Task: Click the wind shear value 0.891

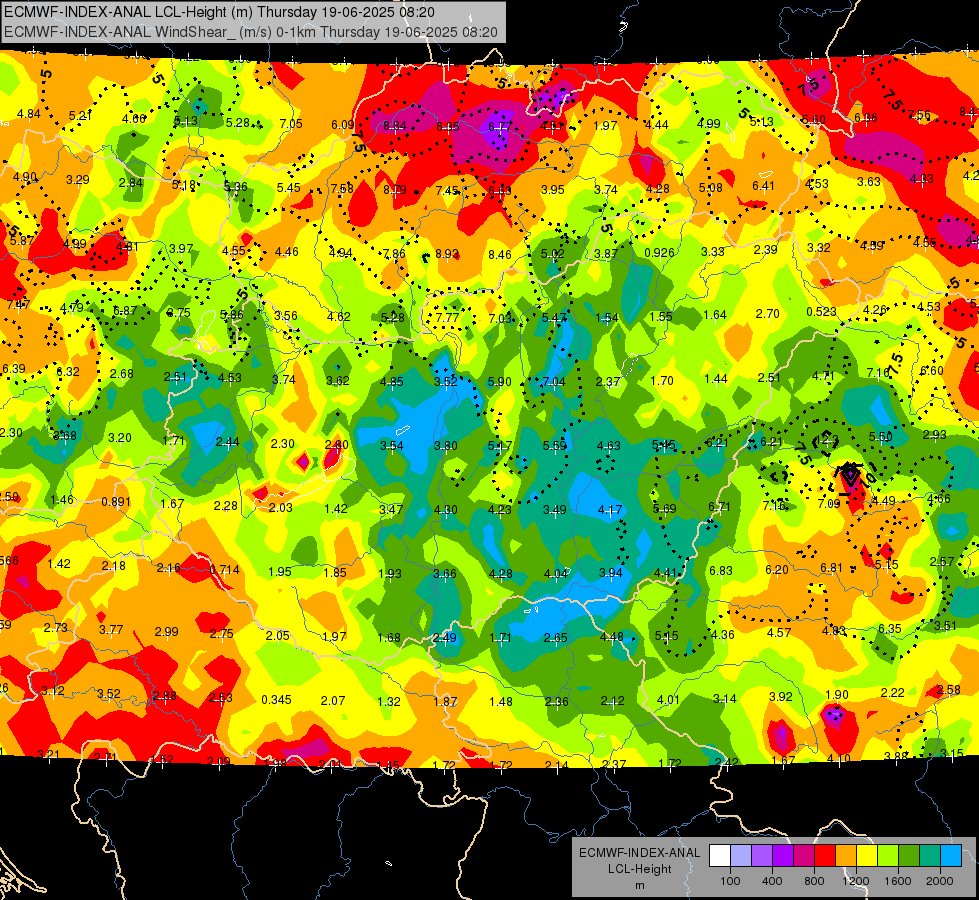Action: [x=116, y=502]
